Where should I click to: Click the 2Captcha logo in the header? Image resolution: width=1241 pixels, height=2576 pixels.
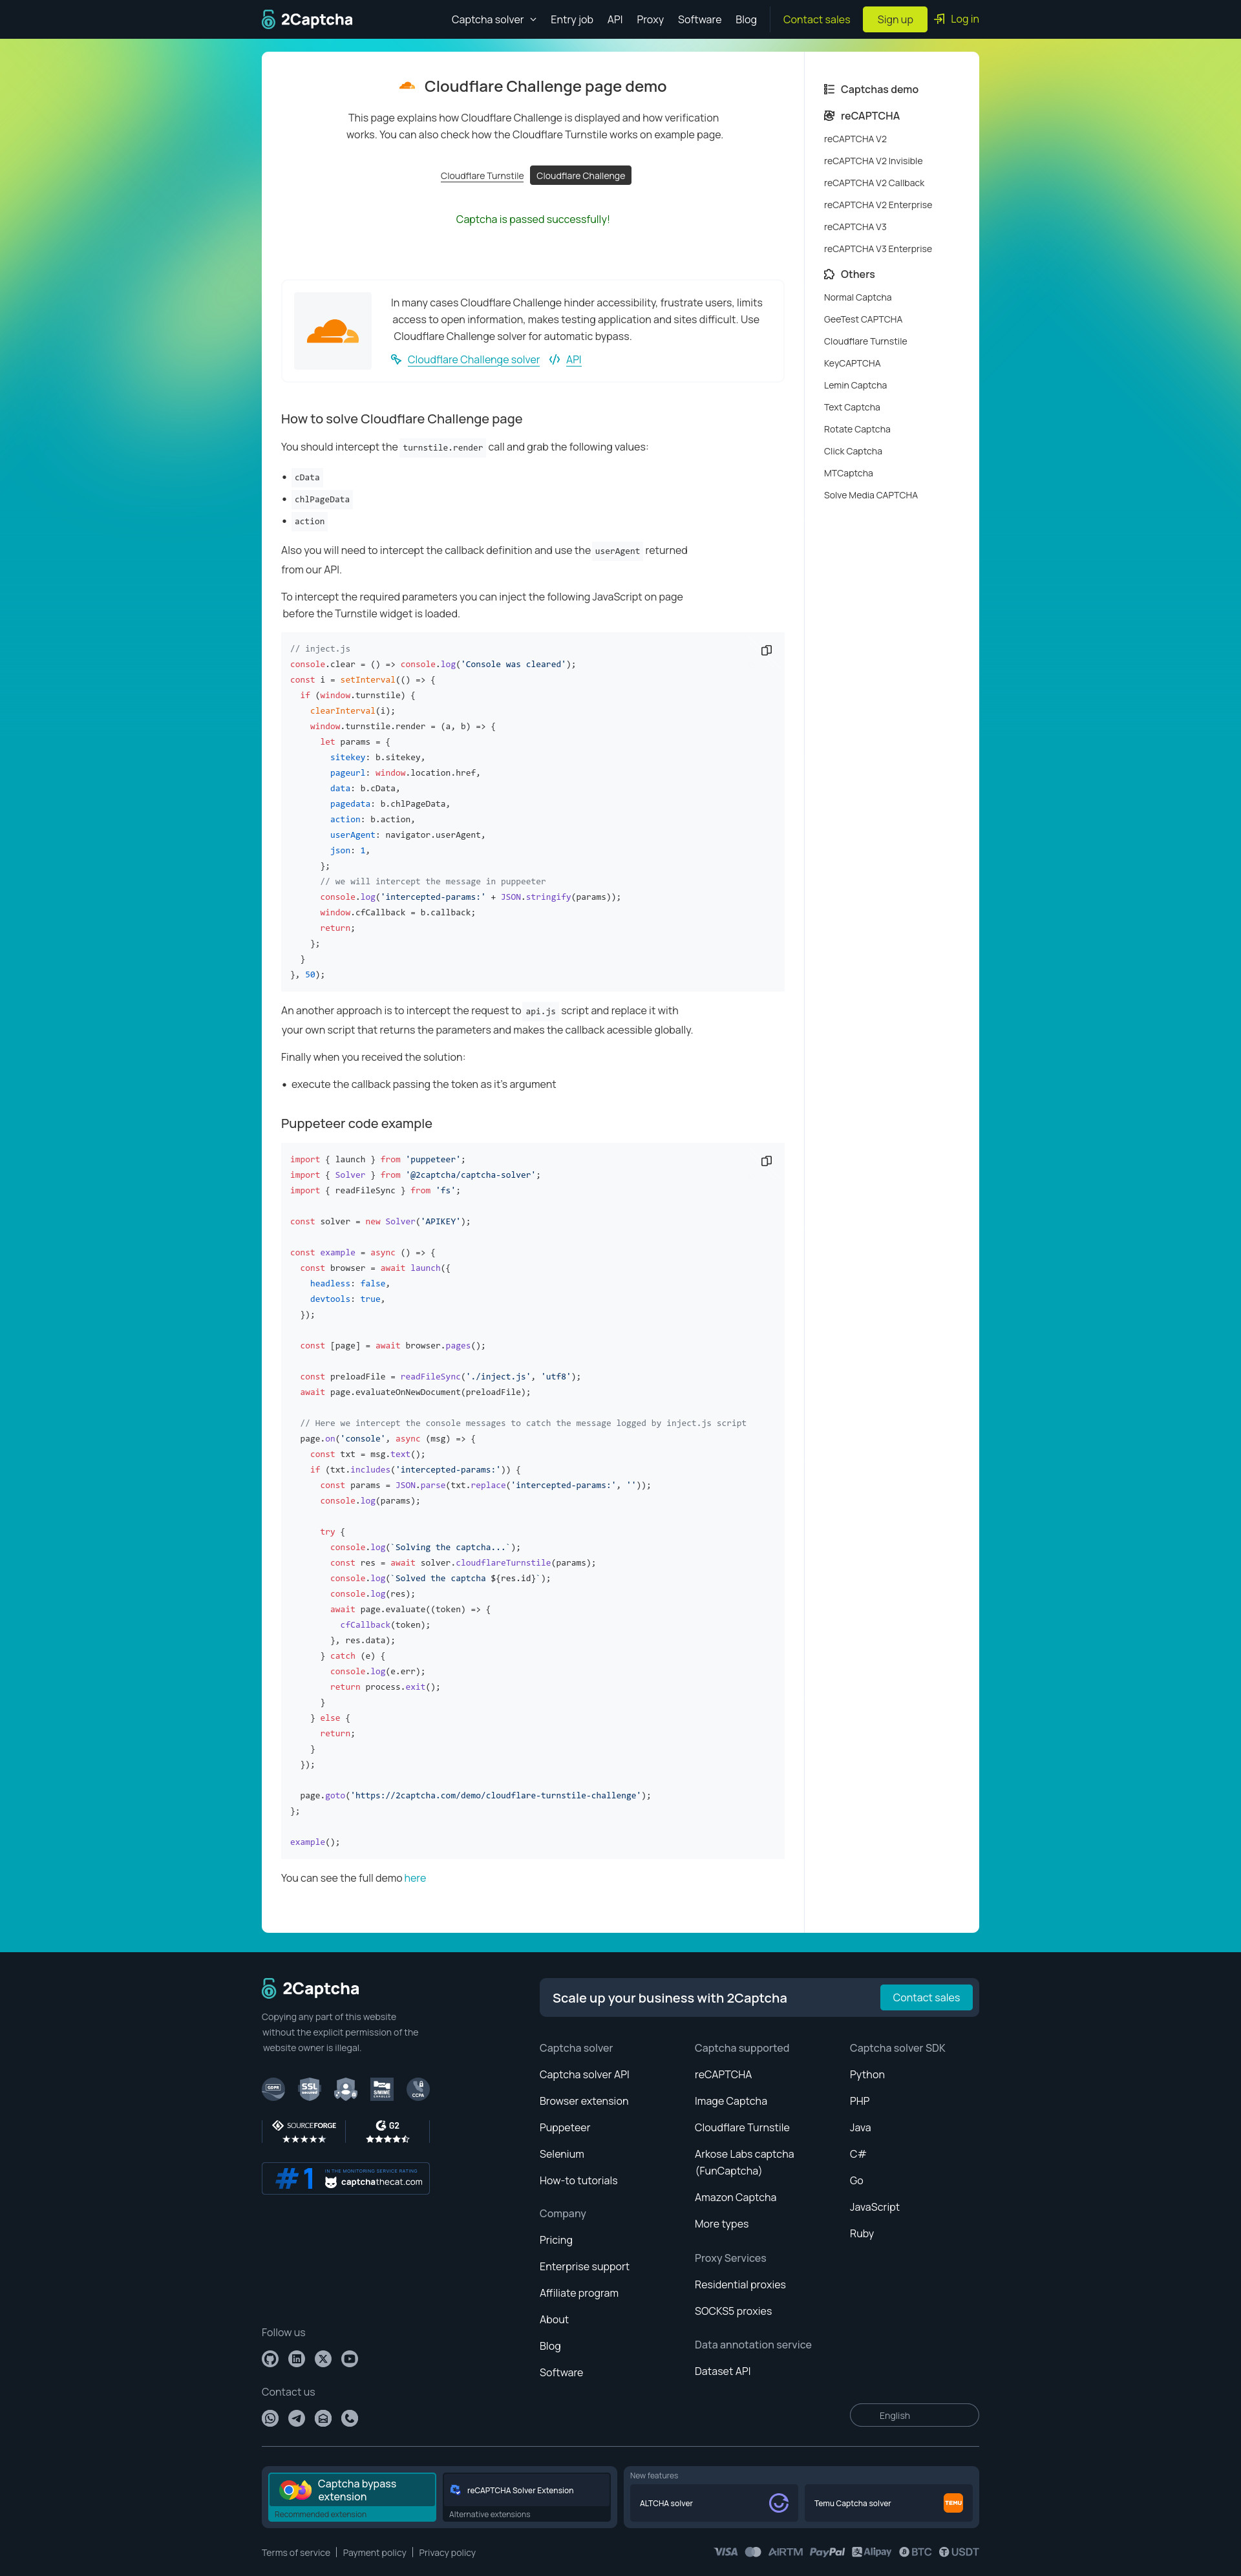coord(307,19)
